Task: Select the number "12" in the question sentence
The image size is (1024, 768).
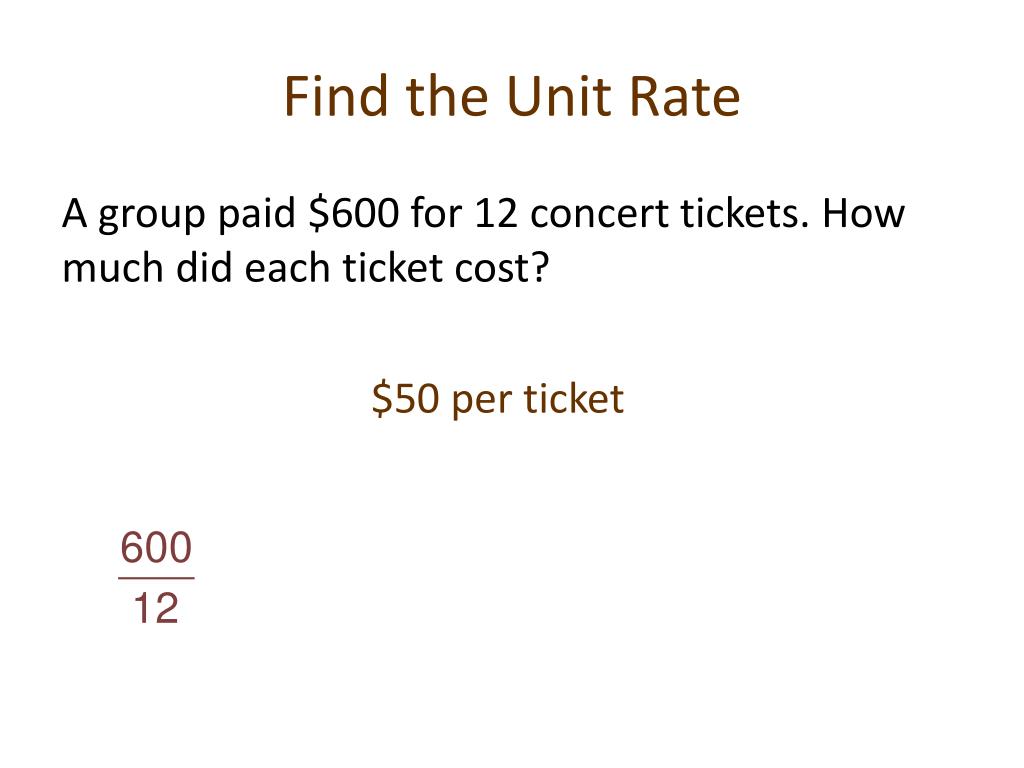Action: pyautogui.click(x=496, y=214)
